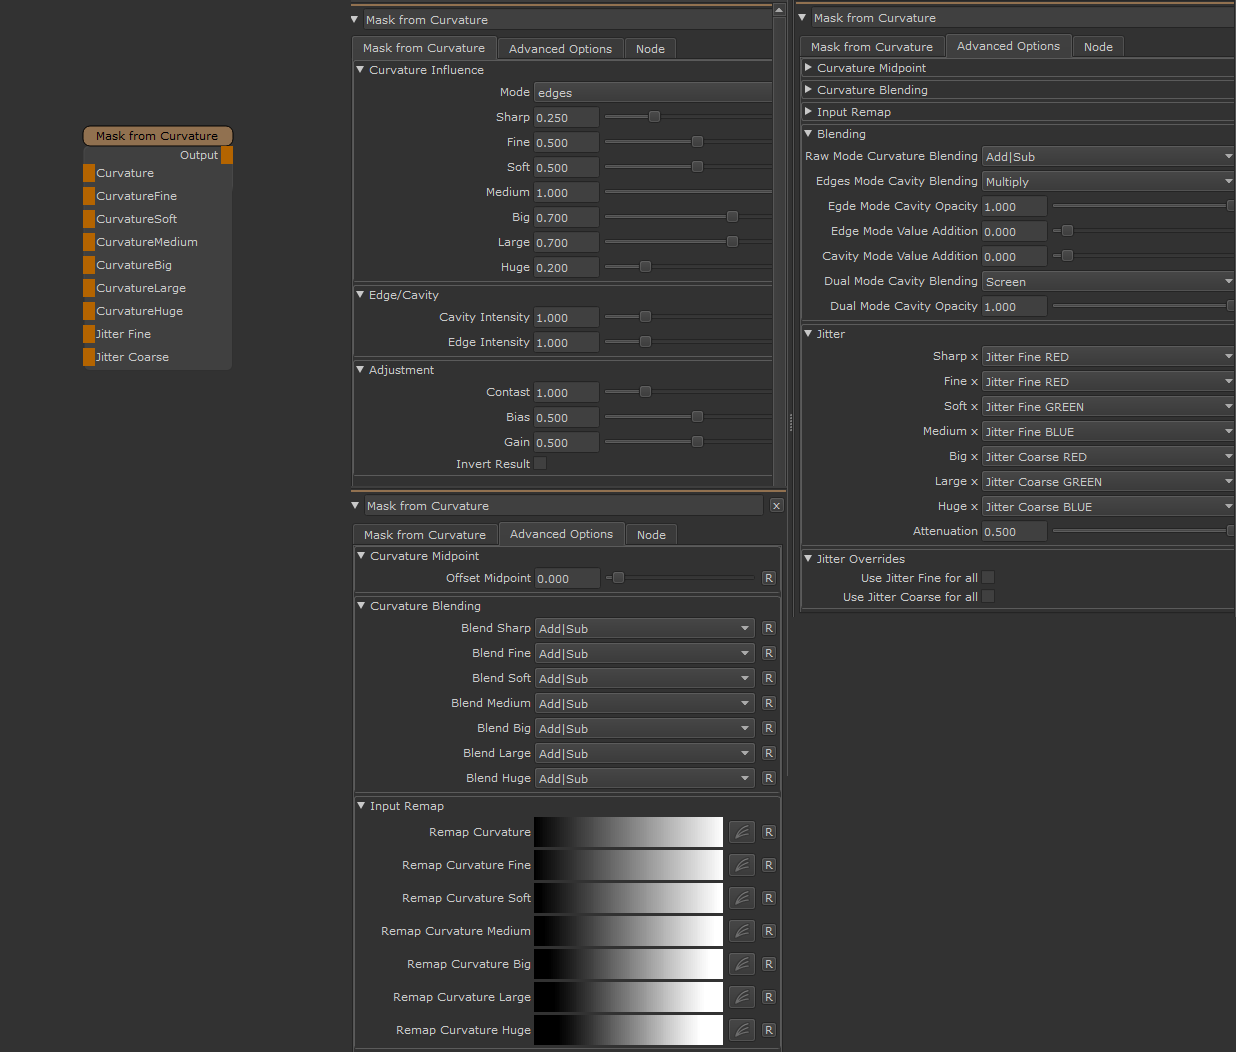Click the Sharp value input field
This screenshot has width=1236, height=1052.
pos(566,118)
